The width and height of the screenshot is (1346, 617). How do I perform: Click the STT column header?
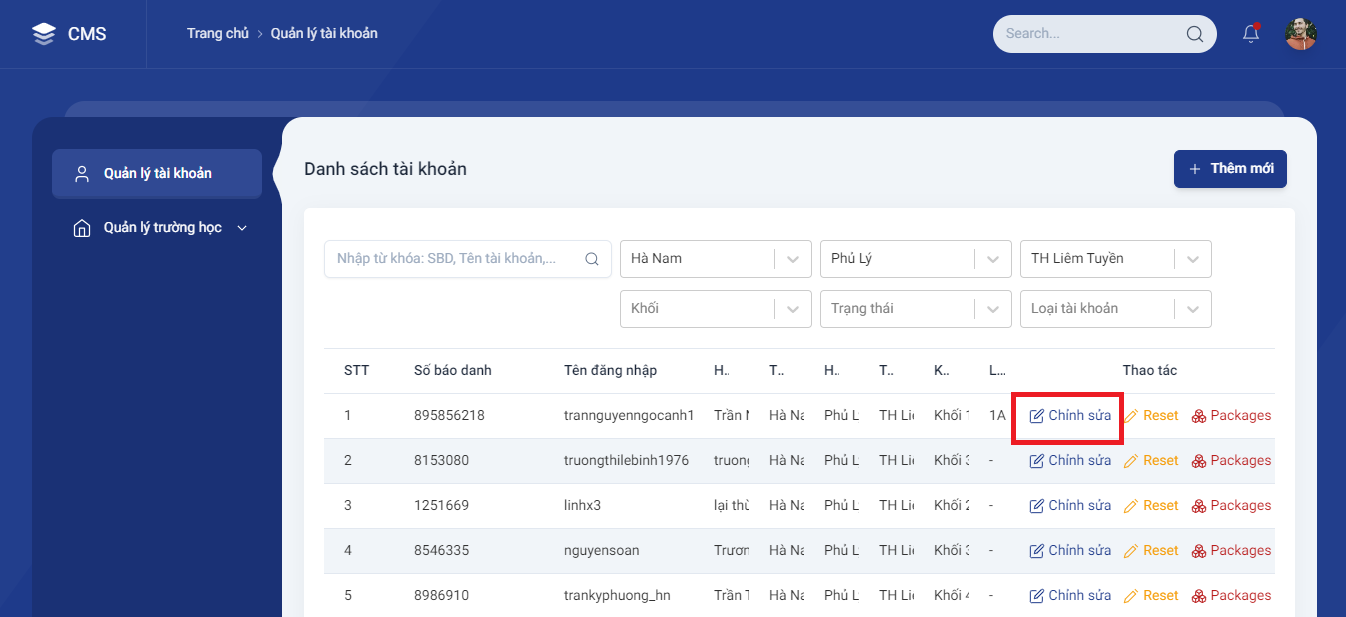coord(357,371)
